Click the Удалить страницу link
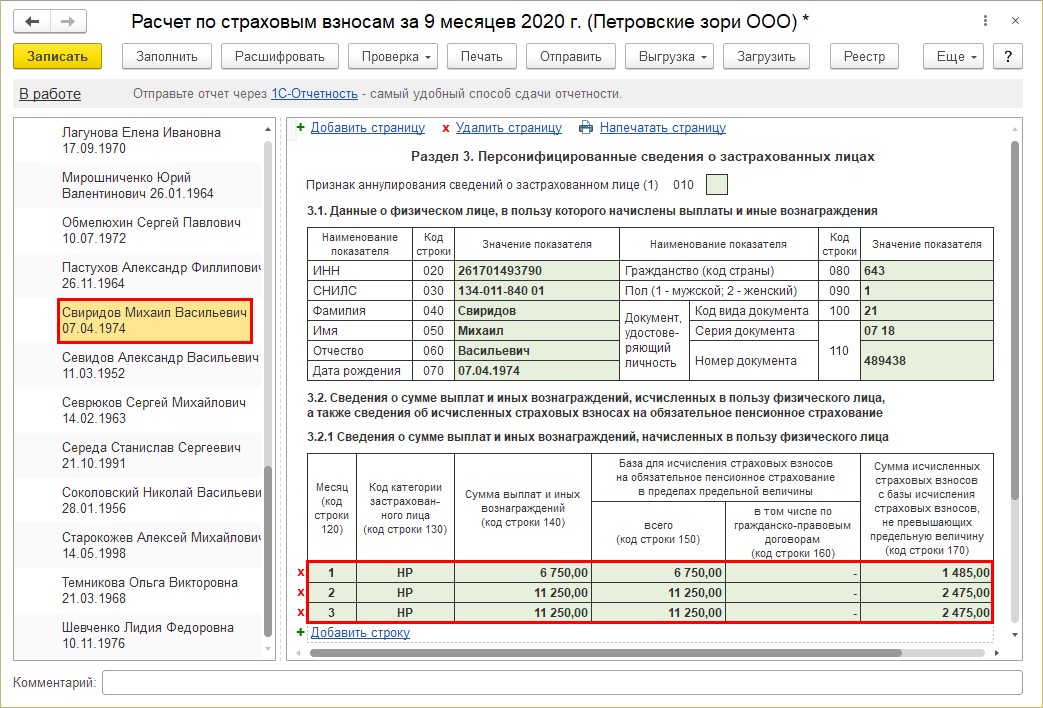Image resolution: width=1043 pixels, height=708 pixels. coord(509,127)
